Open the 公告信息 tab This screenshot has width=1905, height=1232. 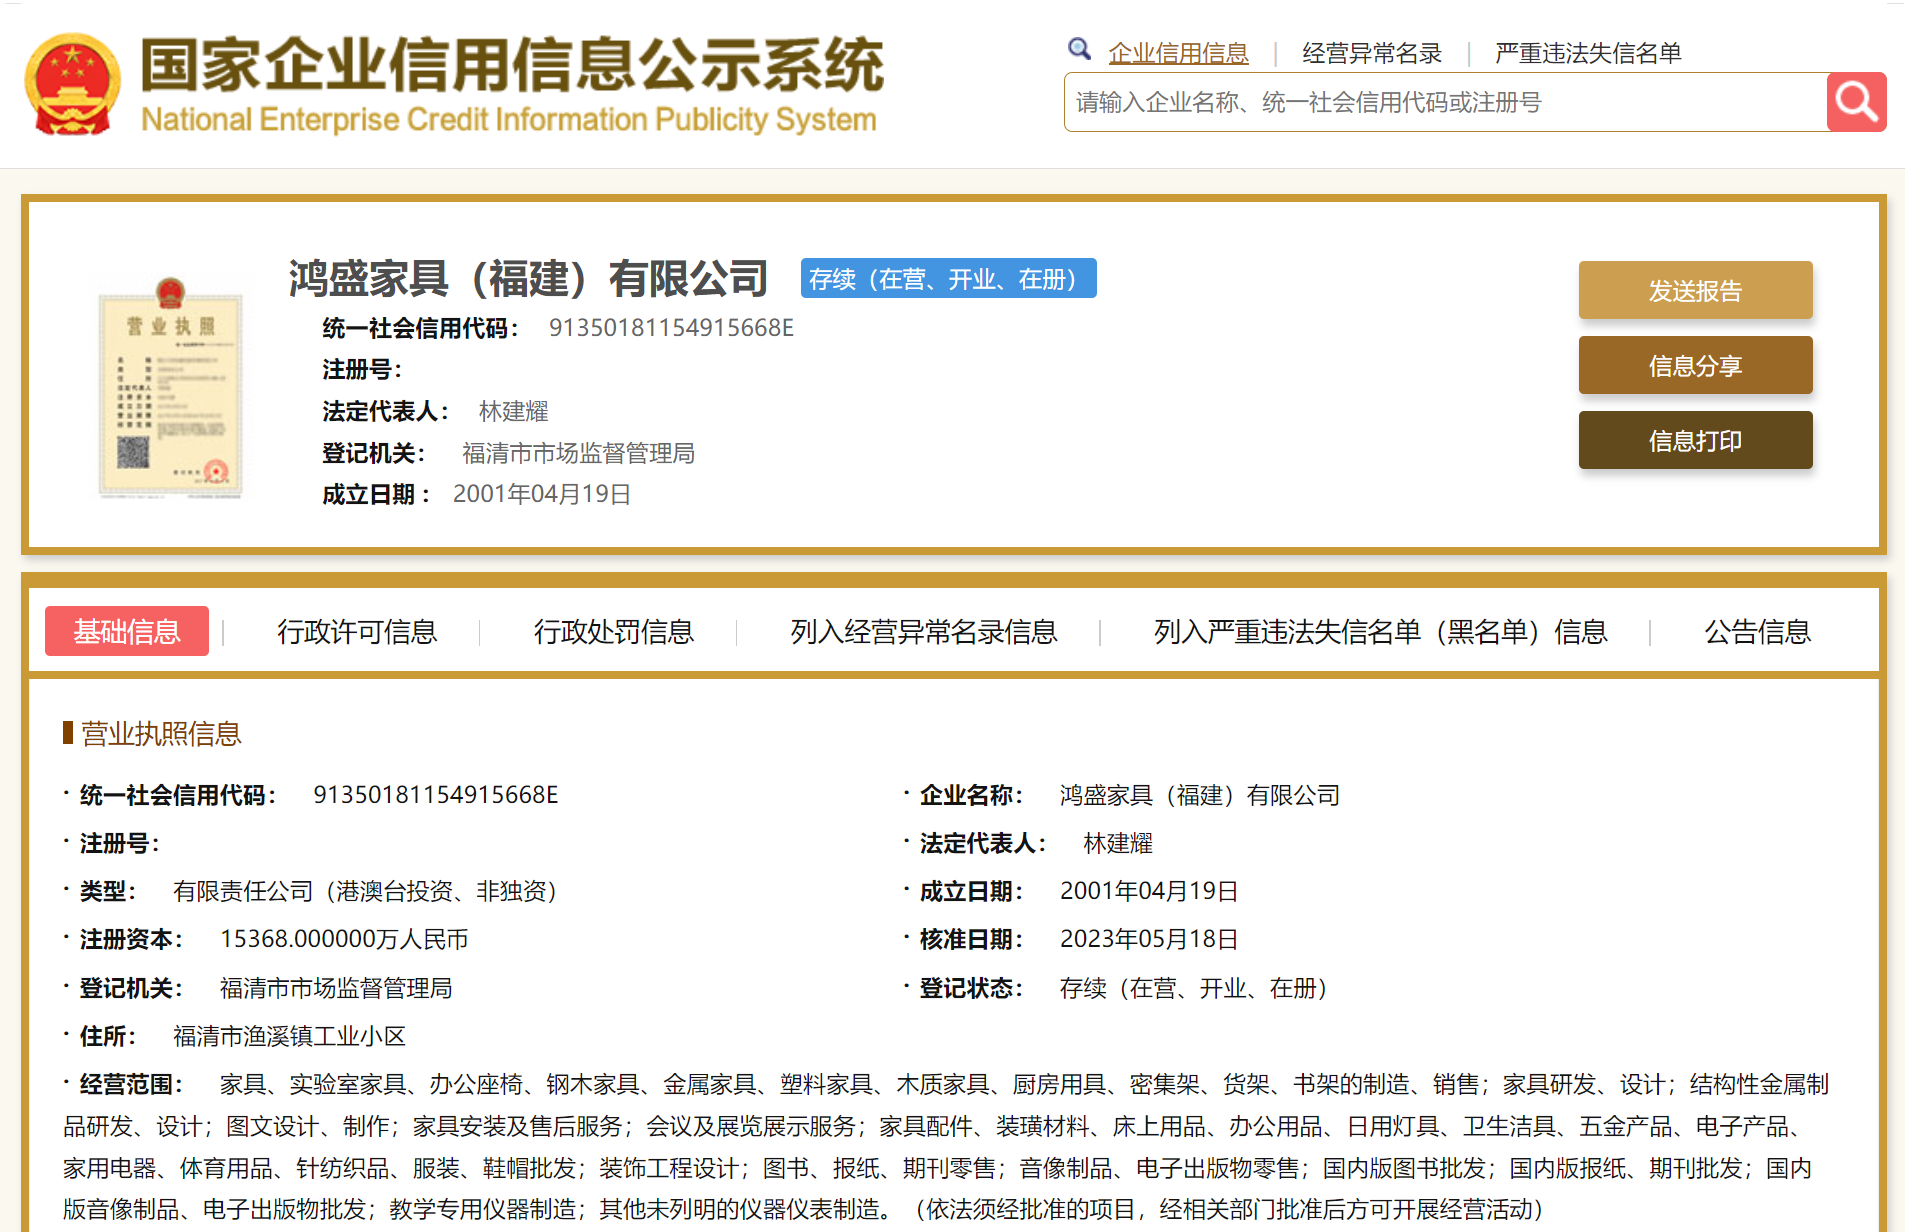[1757, 632]
